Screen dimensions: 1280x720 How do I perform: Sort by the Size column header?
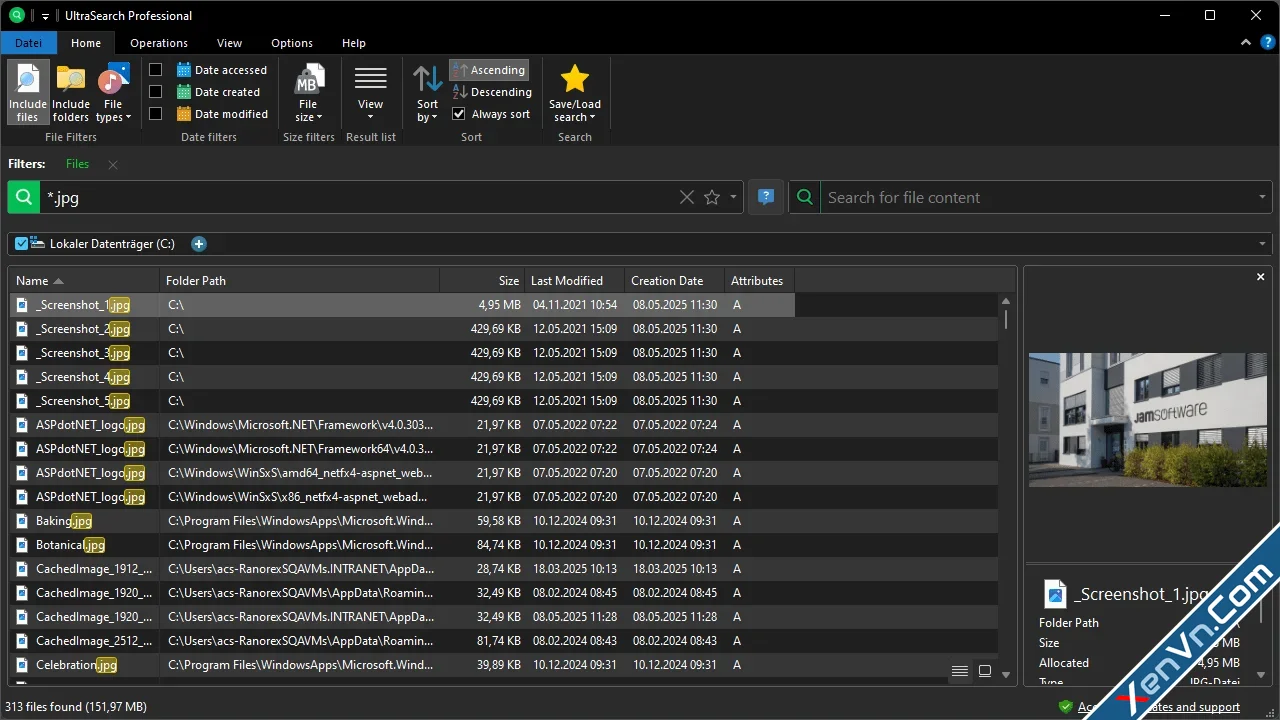(x=482, y=281)
